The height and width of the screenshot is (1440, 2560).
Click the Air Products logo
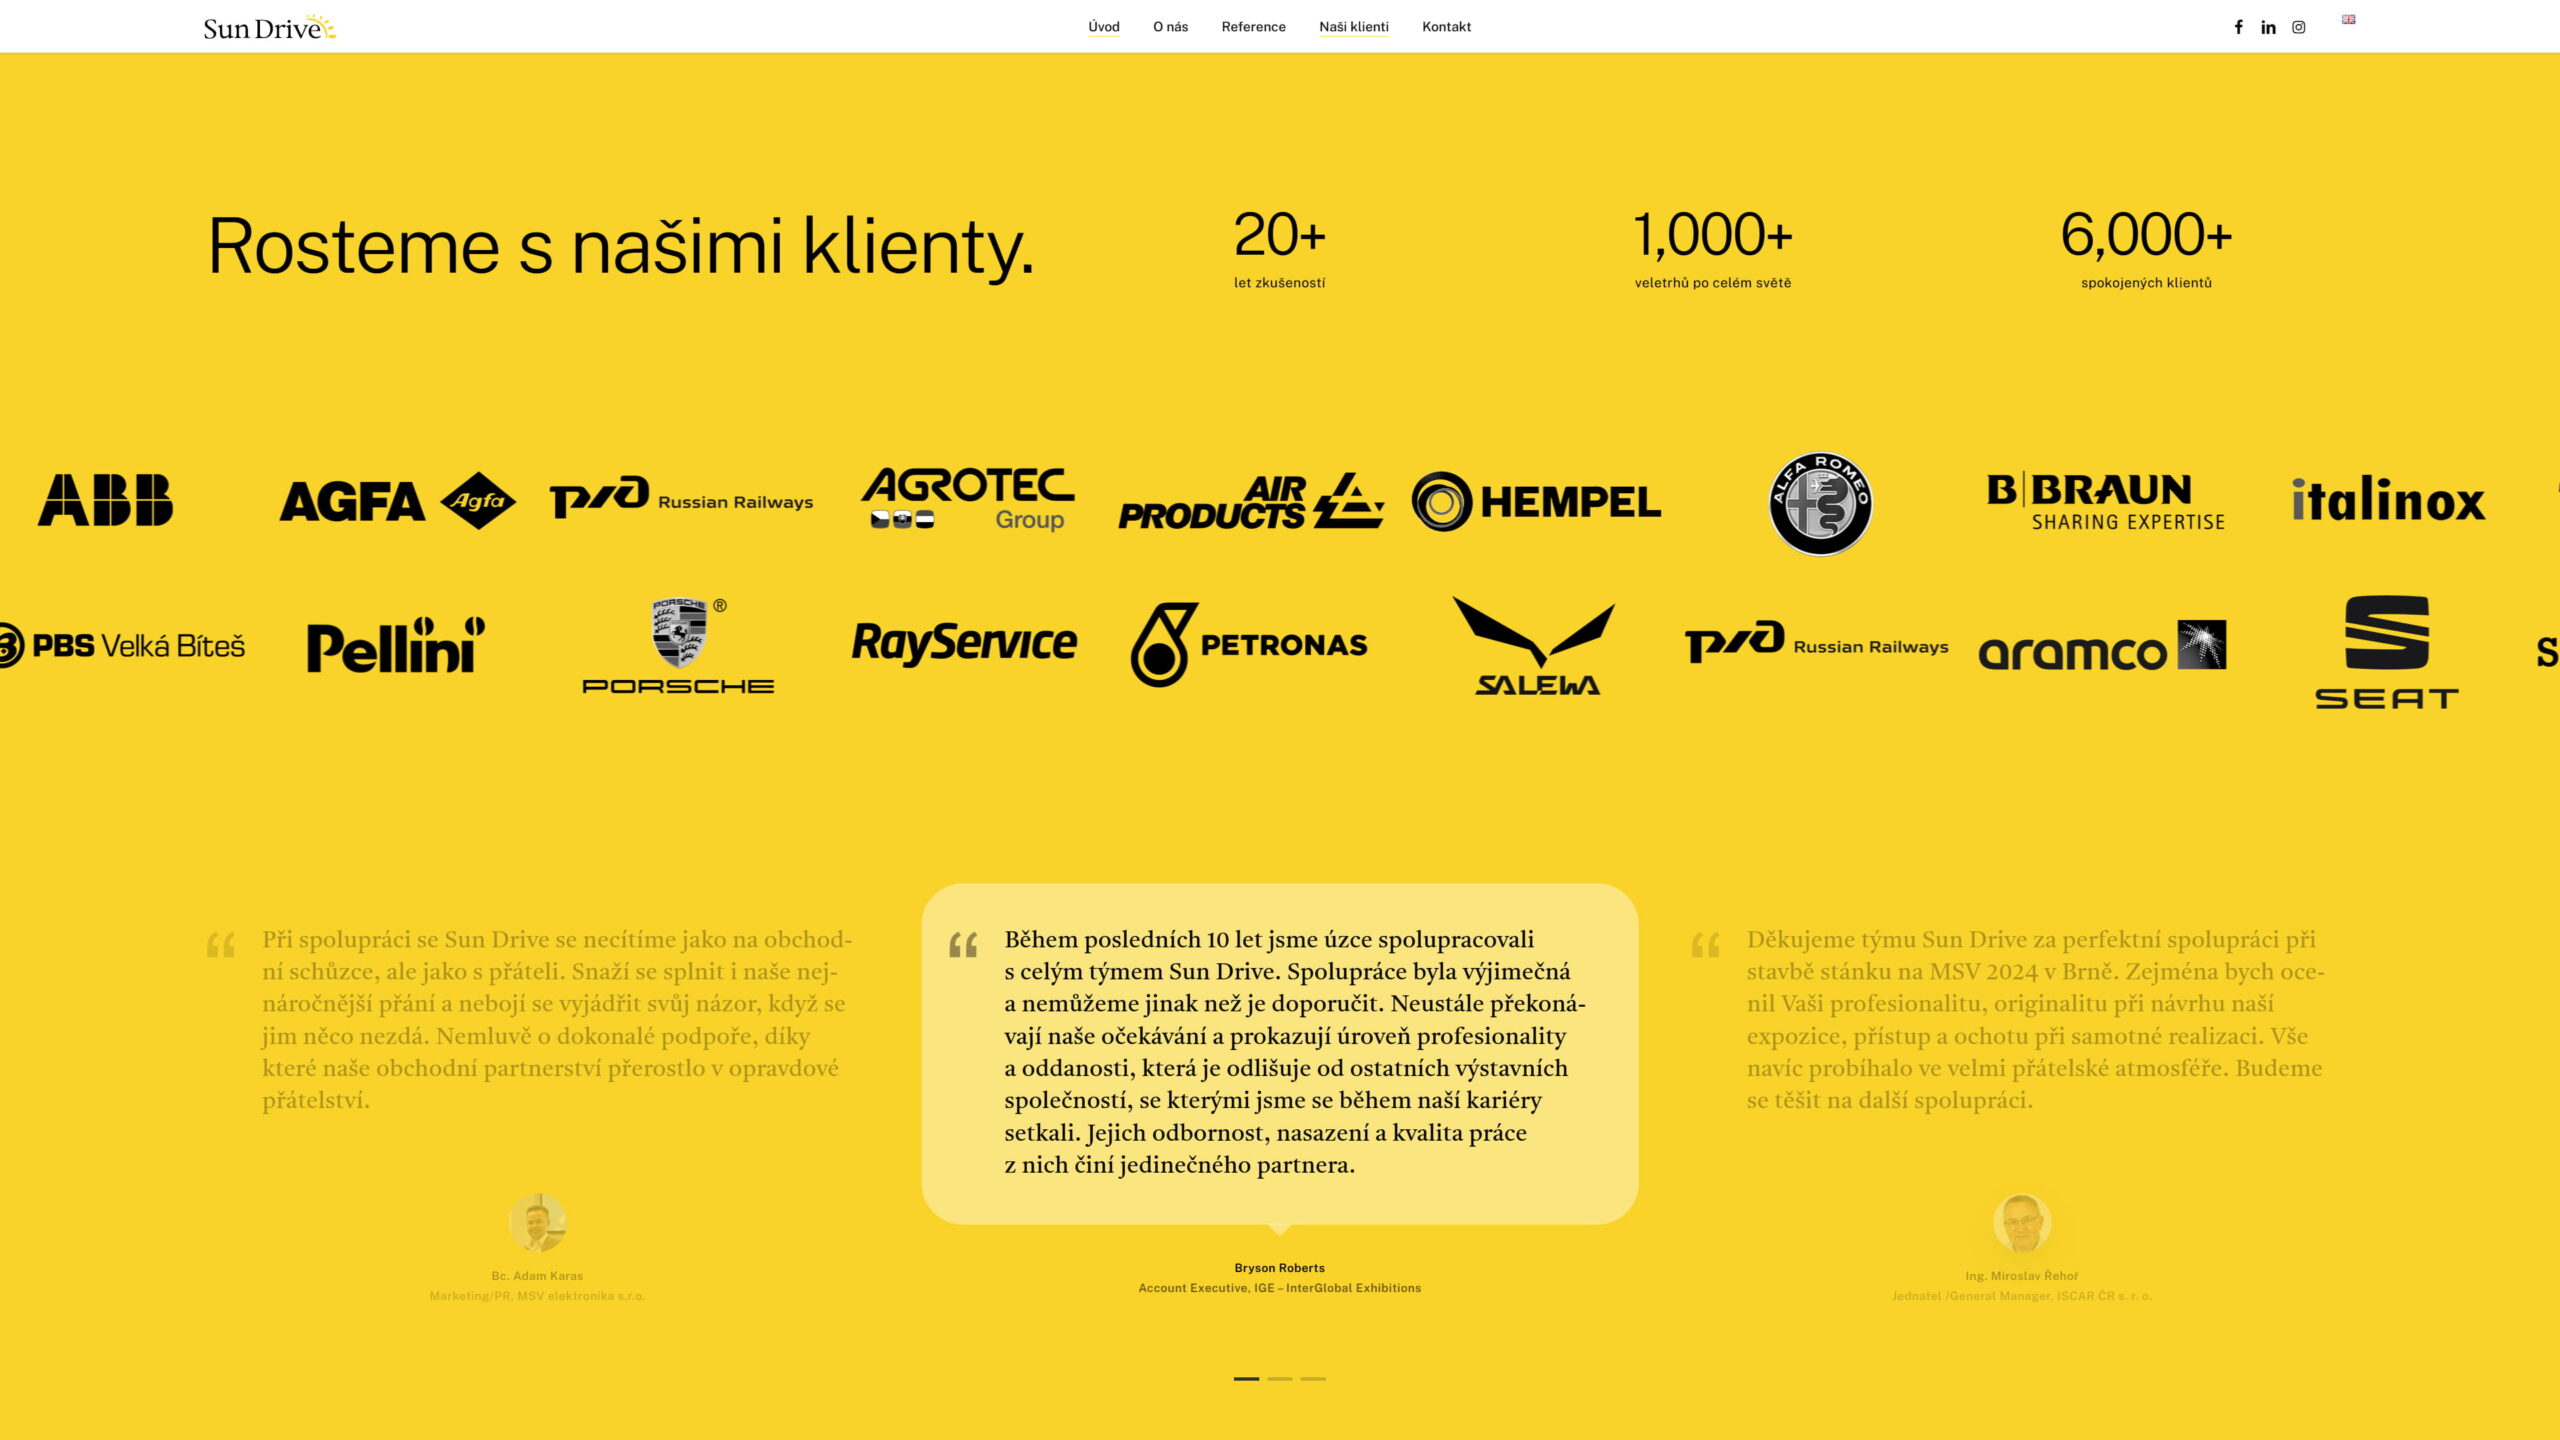[x=1251, y=501]
